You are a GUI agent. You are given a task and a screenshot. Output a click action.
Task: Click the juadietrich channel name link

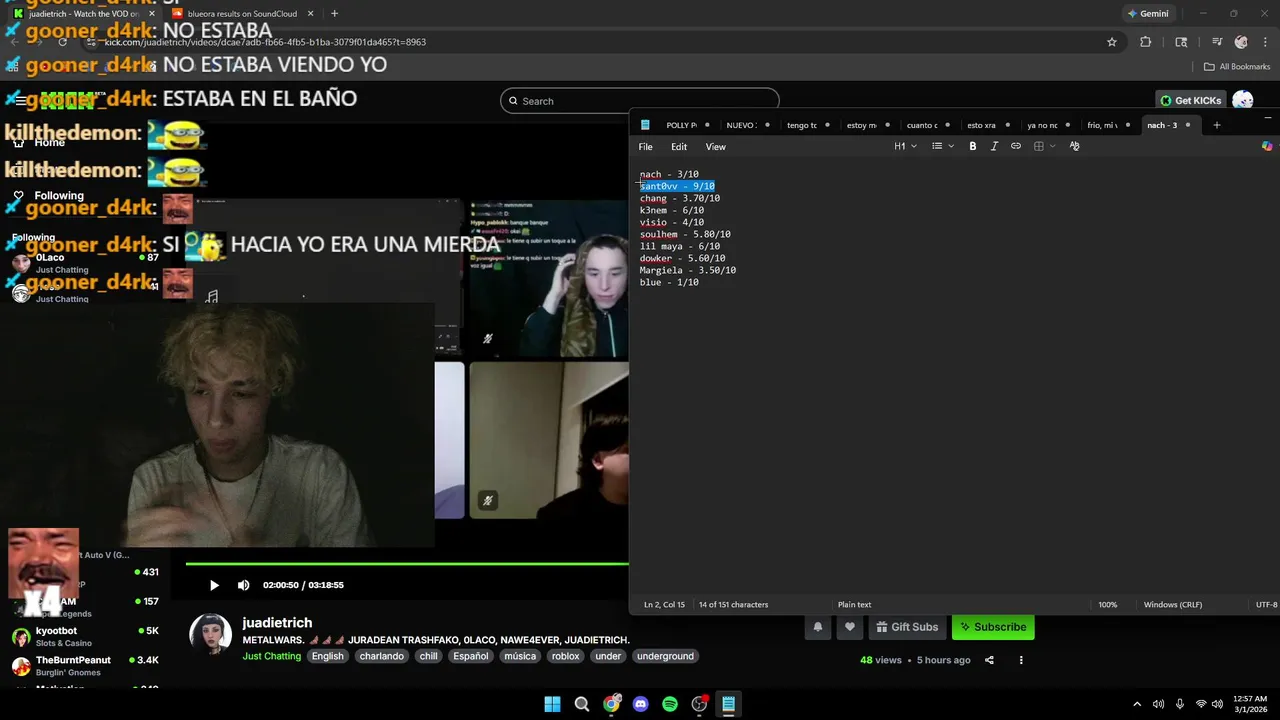click(277, 622)
